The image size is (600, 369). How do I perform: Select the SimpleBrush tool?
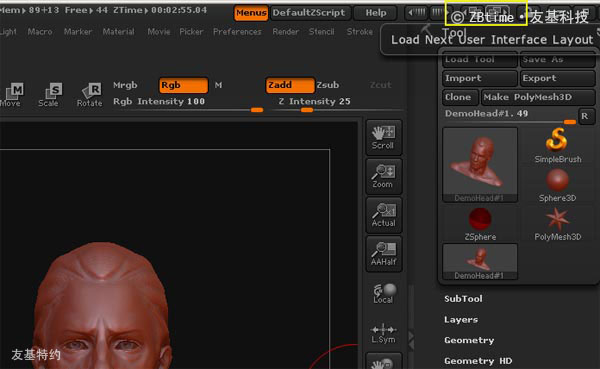click(558, 146)
